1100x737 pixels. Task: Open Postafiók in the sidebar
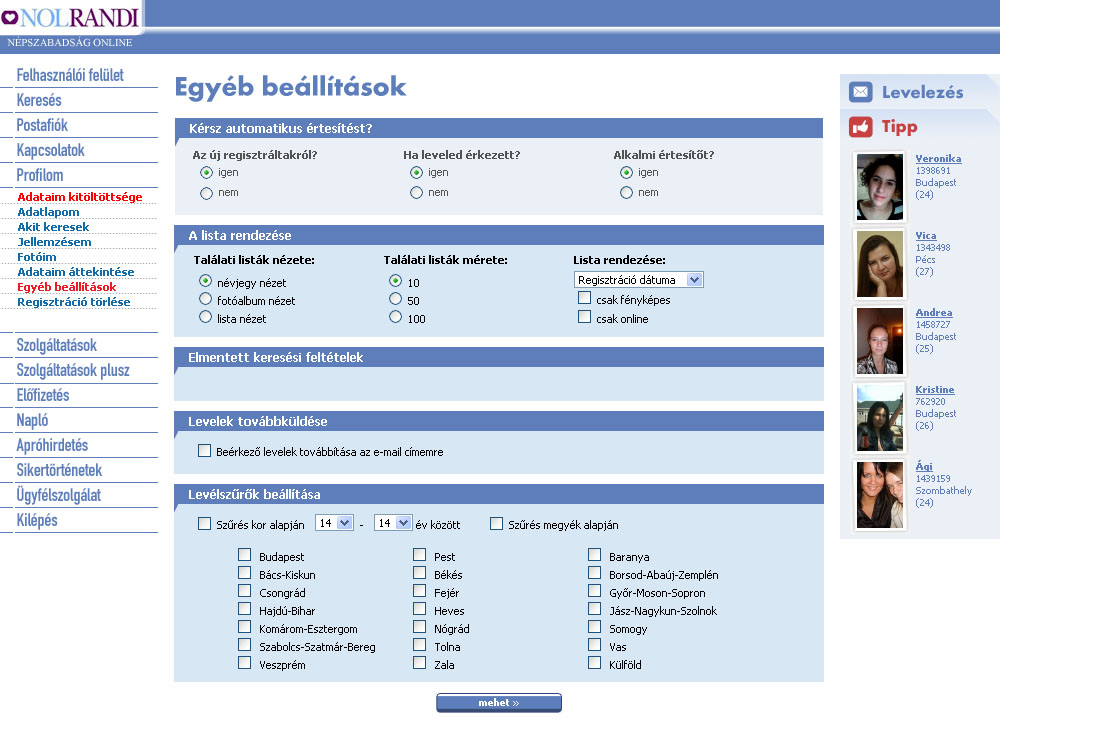(x=42, y=126)
